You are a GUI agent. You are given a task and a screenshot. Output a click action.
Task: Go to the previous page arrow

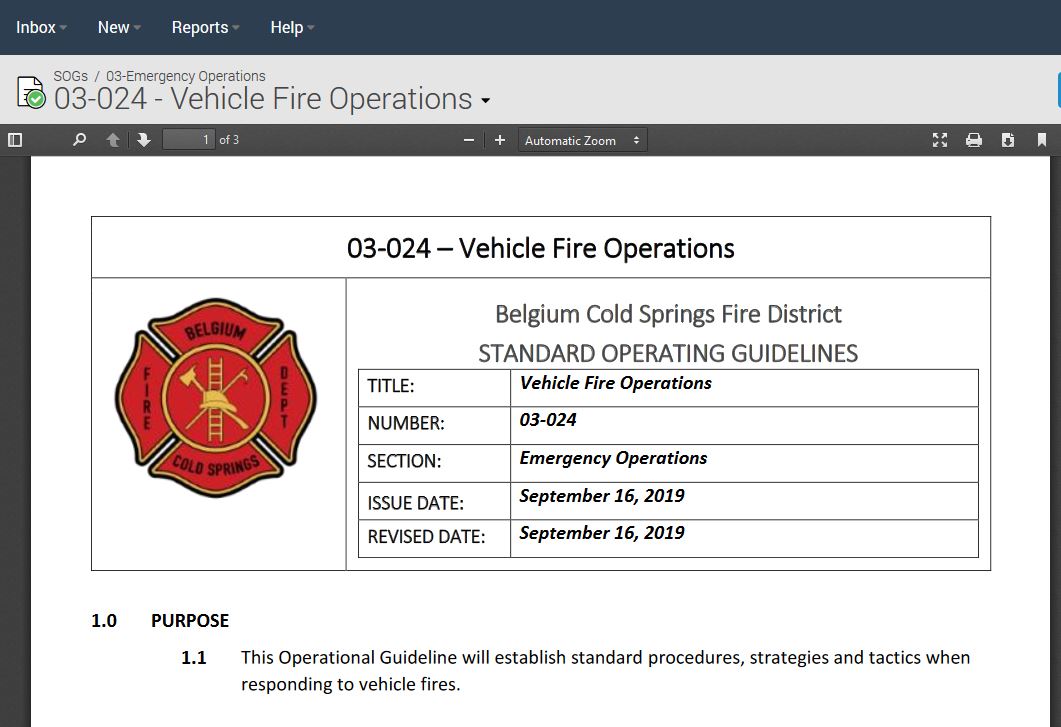[x=113, y=140]
